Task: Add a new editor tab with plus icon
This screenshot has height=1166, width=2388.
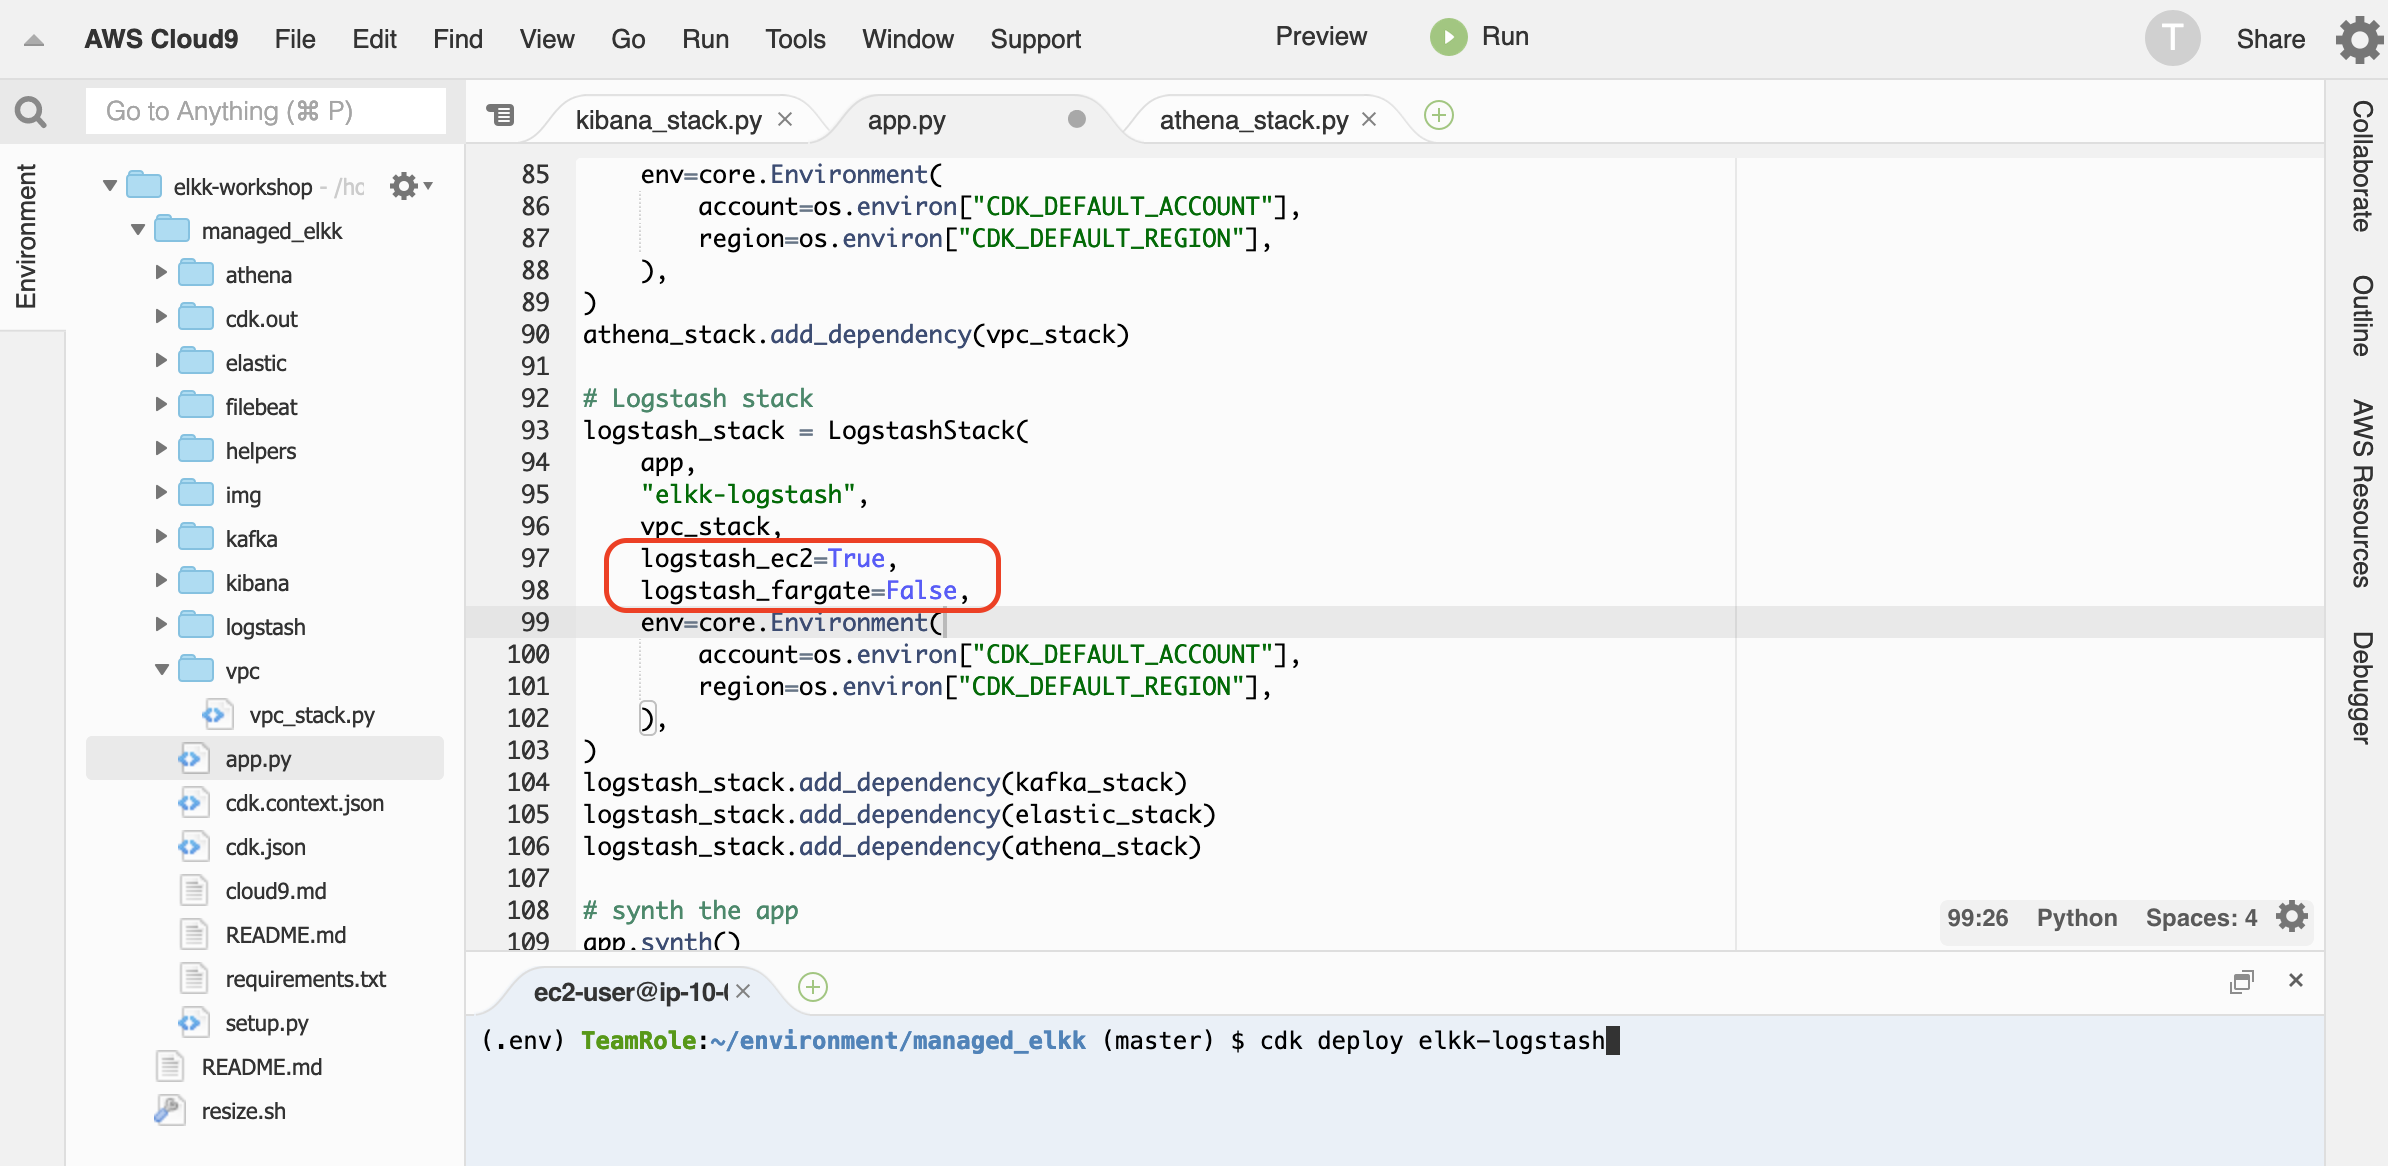Action: tap(1439, 115)
